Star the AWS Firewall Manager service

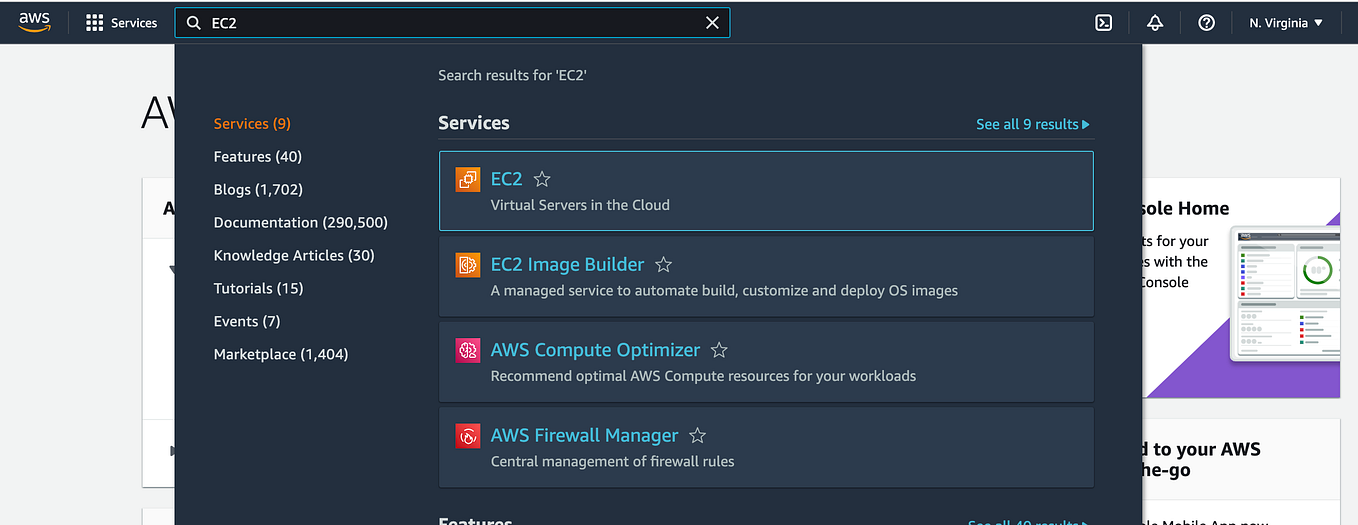pyautogui.click(x=698, y=436)
